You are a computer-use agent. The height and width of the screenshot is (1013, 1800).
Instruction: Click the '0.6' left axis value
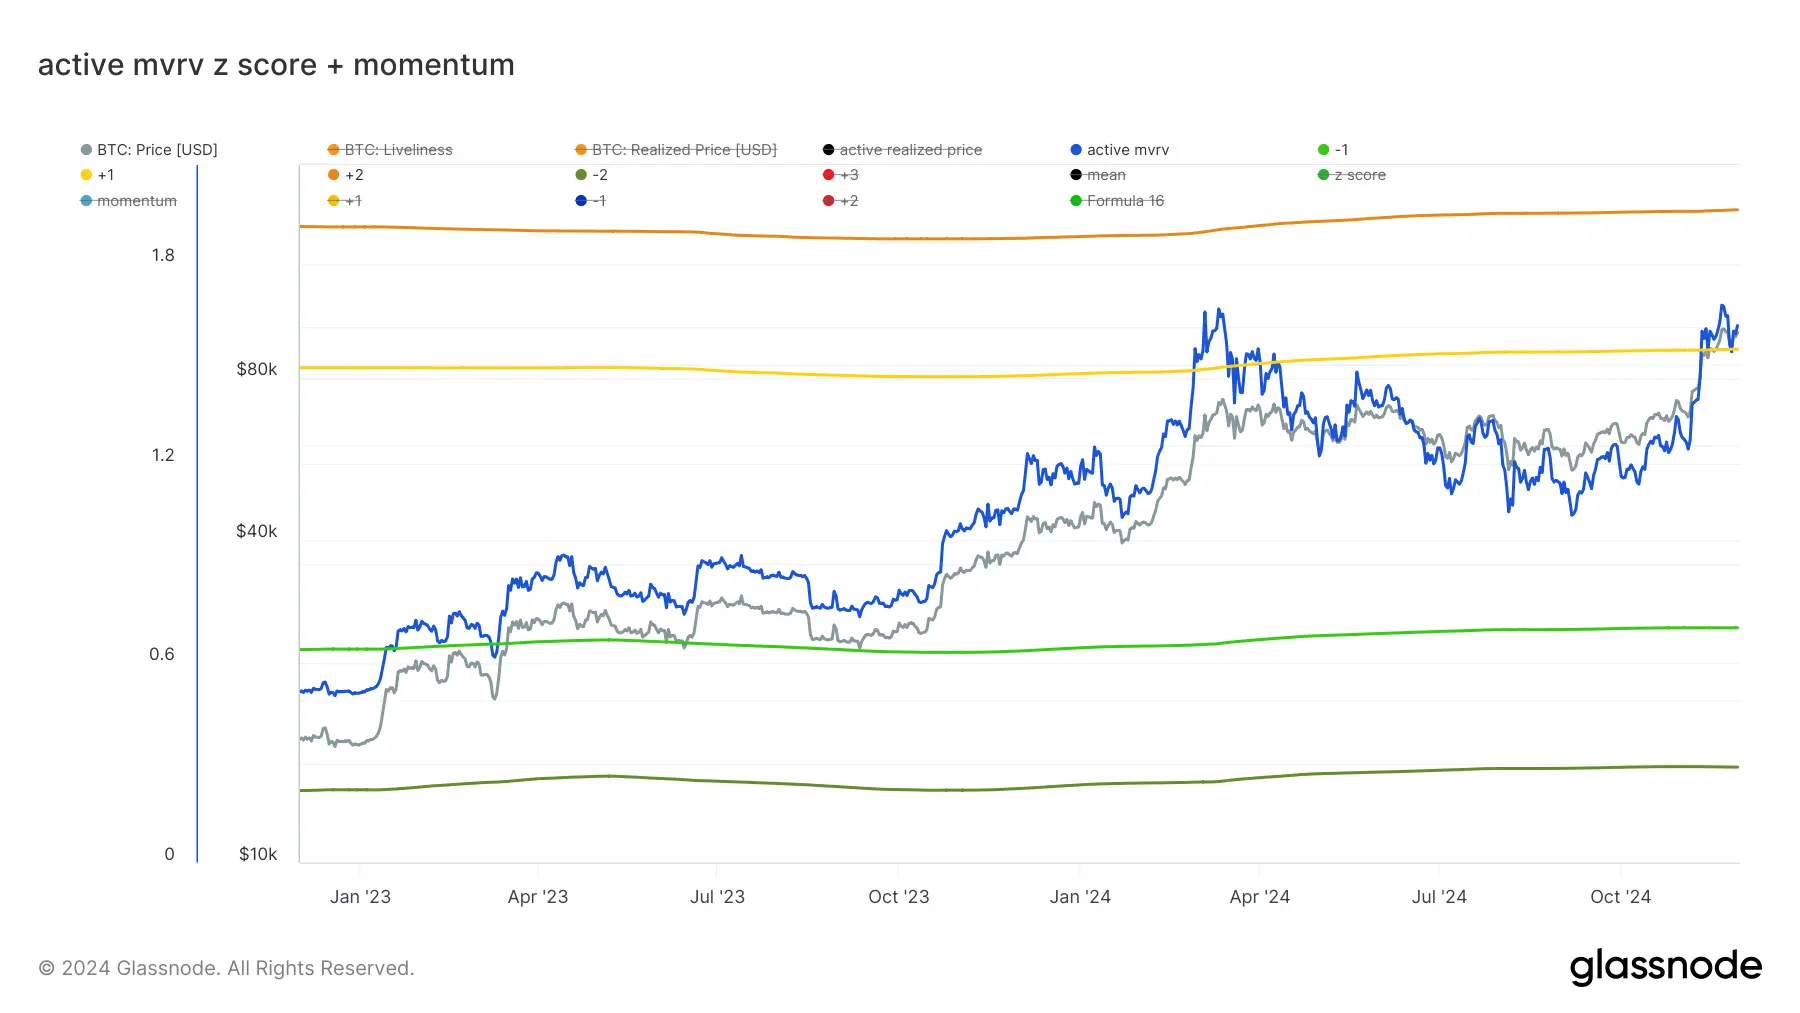(162, 654)
